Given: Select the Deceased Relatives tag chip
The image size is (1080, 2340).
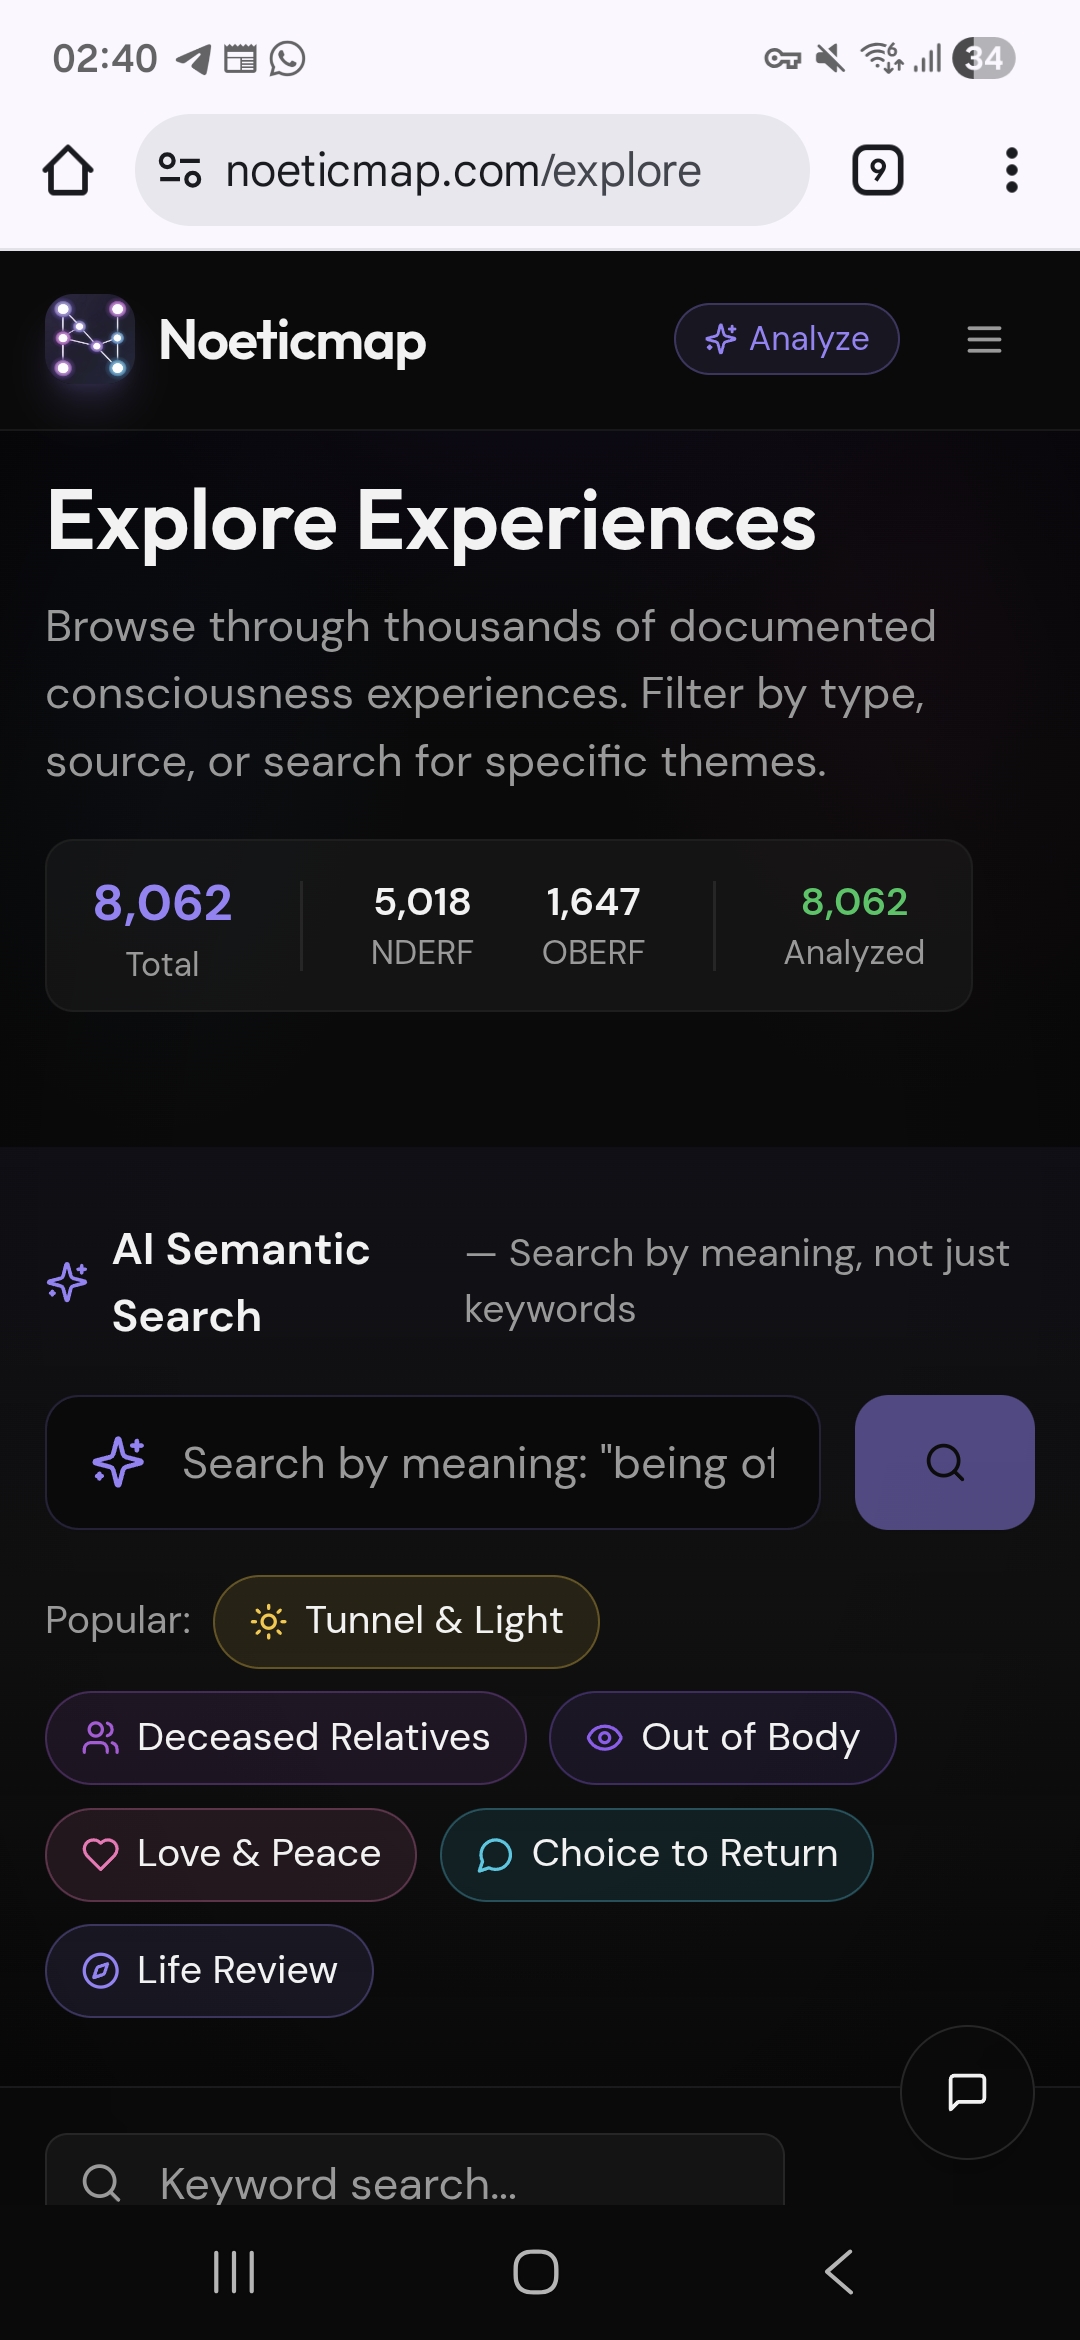Looking at the screenshot, I should 286,1738.
